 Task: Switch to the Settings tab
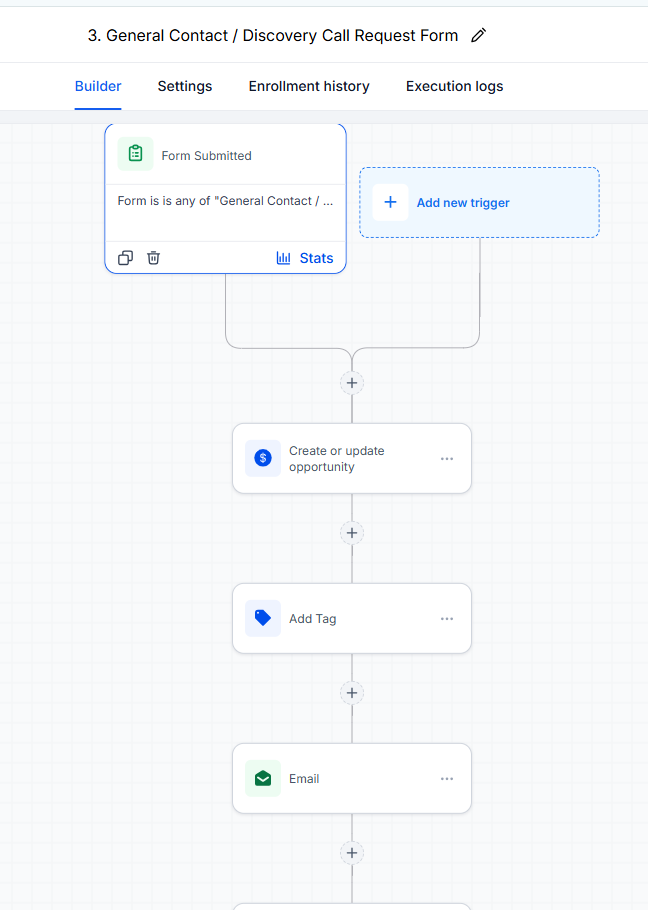[x=185, y=86]
